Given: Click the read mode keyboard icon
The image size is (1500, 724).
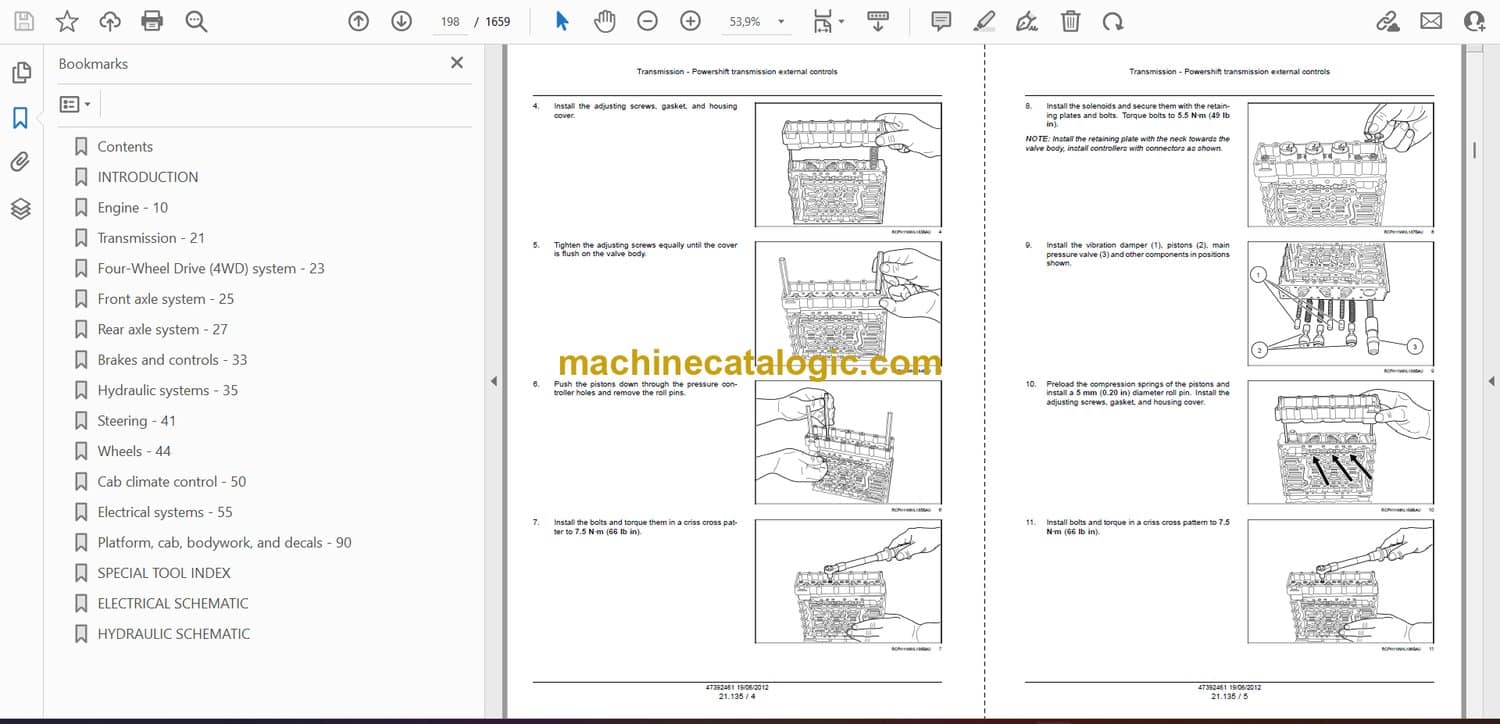Looking at the screenshot, I should 878,21.
